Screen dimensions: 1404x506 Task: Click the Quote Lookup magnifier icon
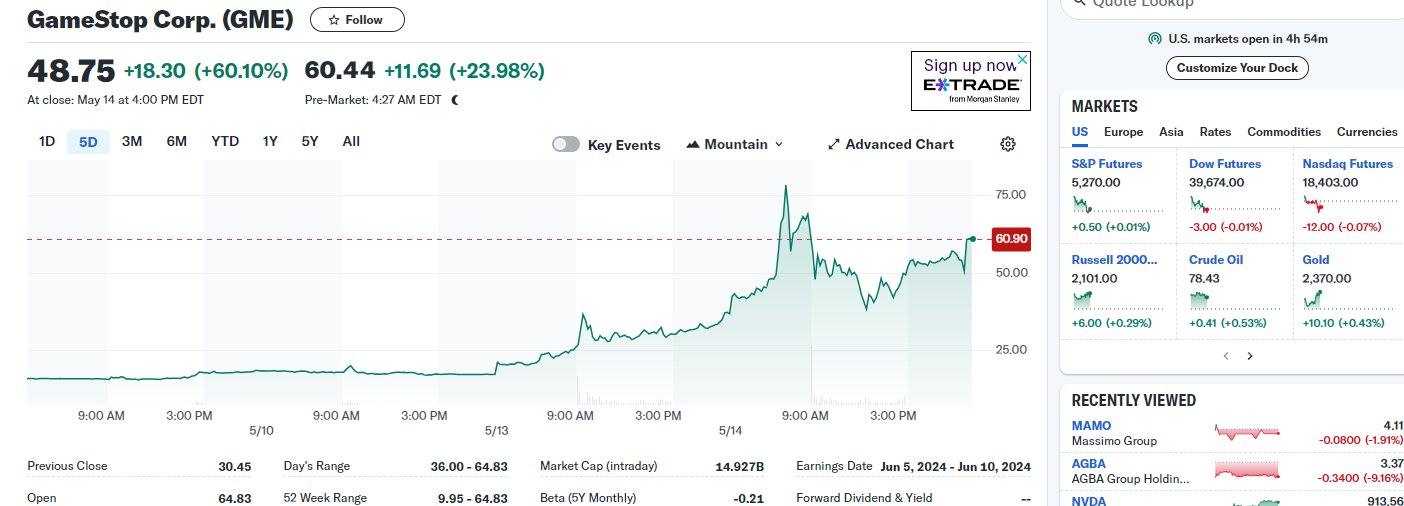pyautogui.click(x=1078, y=4)
